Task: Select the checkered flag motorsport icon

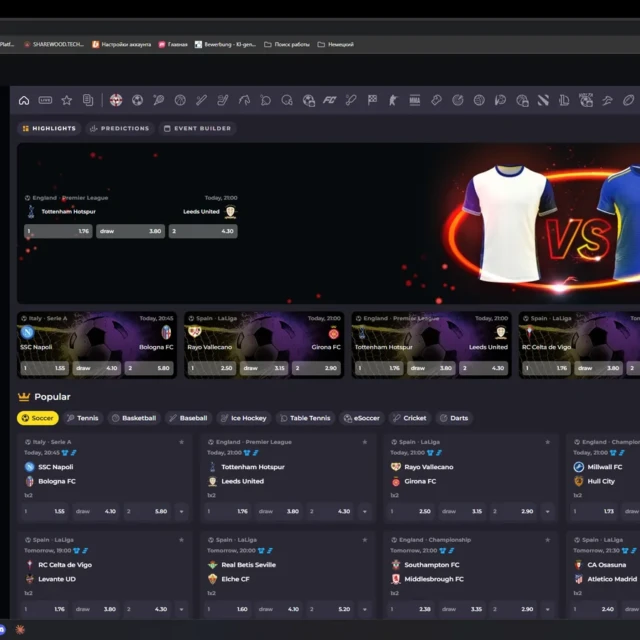Action: click(x=372, y=100)
